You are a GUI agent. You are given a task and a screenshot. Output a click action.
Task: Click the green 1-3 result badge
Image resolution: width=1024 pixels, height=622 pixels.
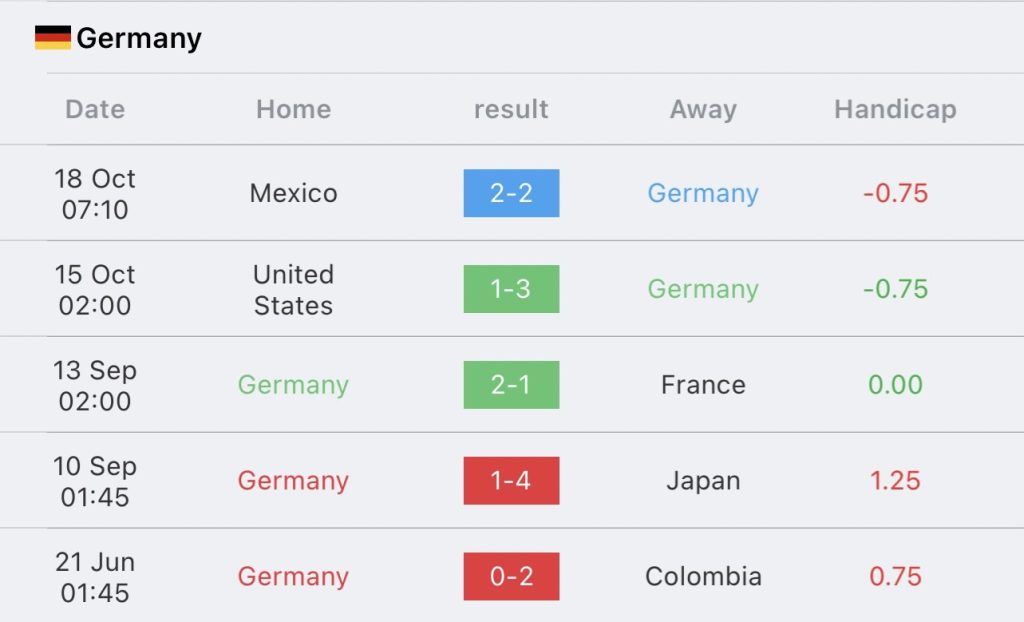coord(511,289)
